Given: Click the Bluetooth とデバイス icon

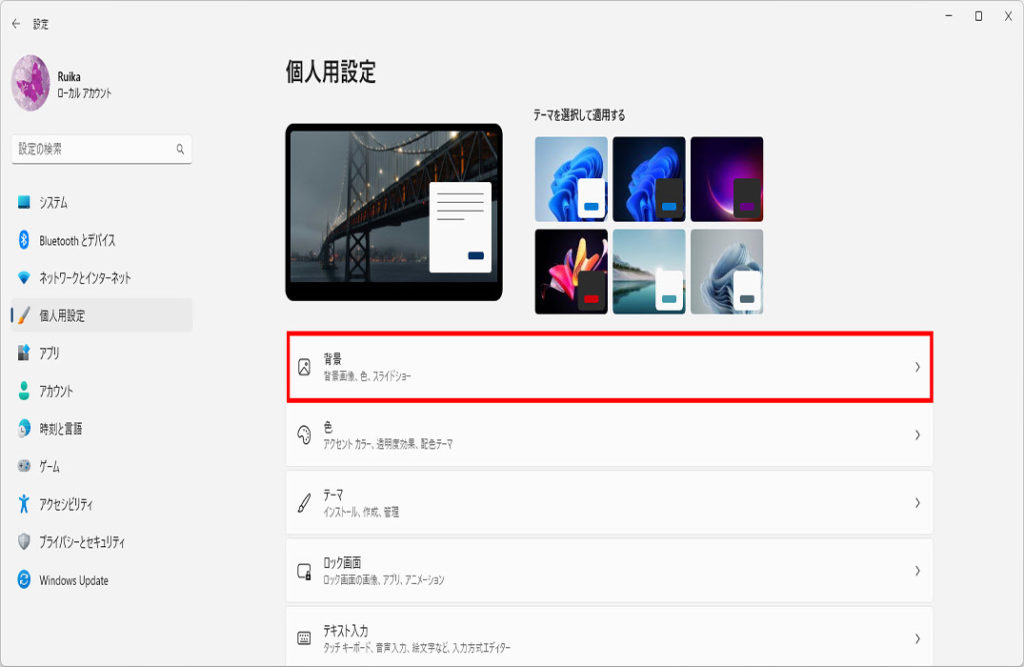Looking at the screenshot, I should click(x=24, y=240).
